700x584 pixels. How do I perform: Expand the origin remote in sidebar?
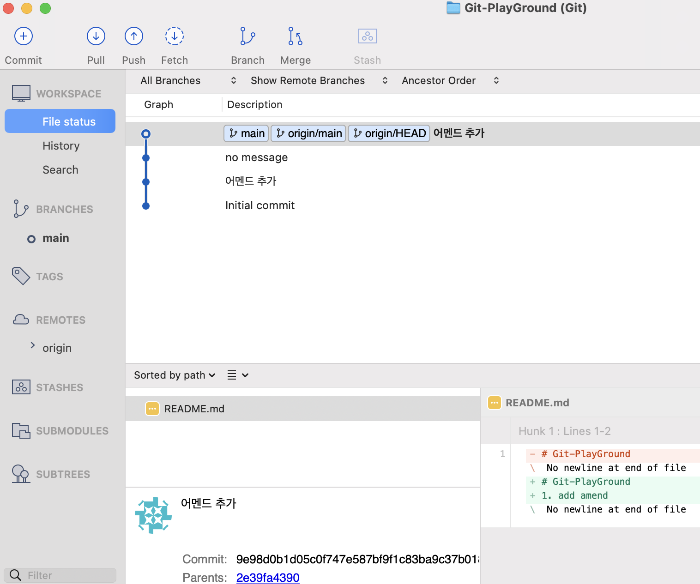coord(33,345)
